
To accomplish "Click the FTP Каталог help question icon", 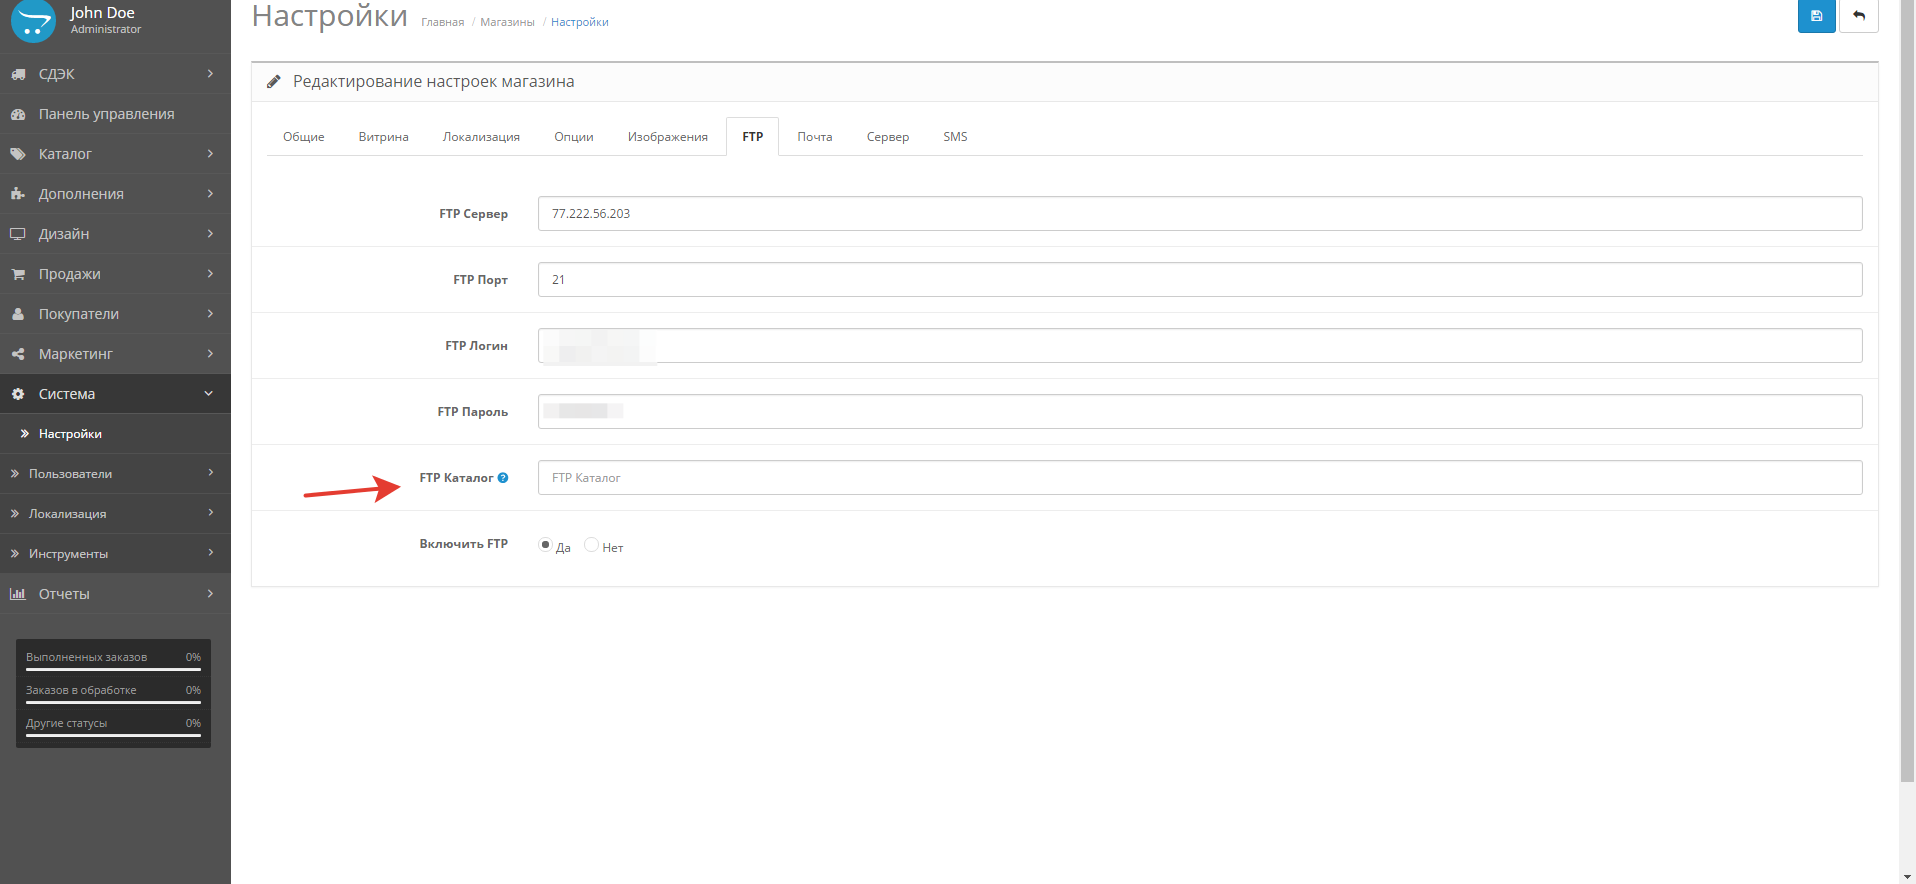I will coord(503,478).
